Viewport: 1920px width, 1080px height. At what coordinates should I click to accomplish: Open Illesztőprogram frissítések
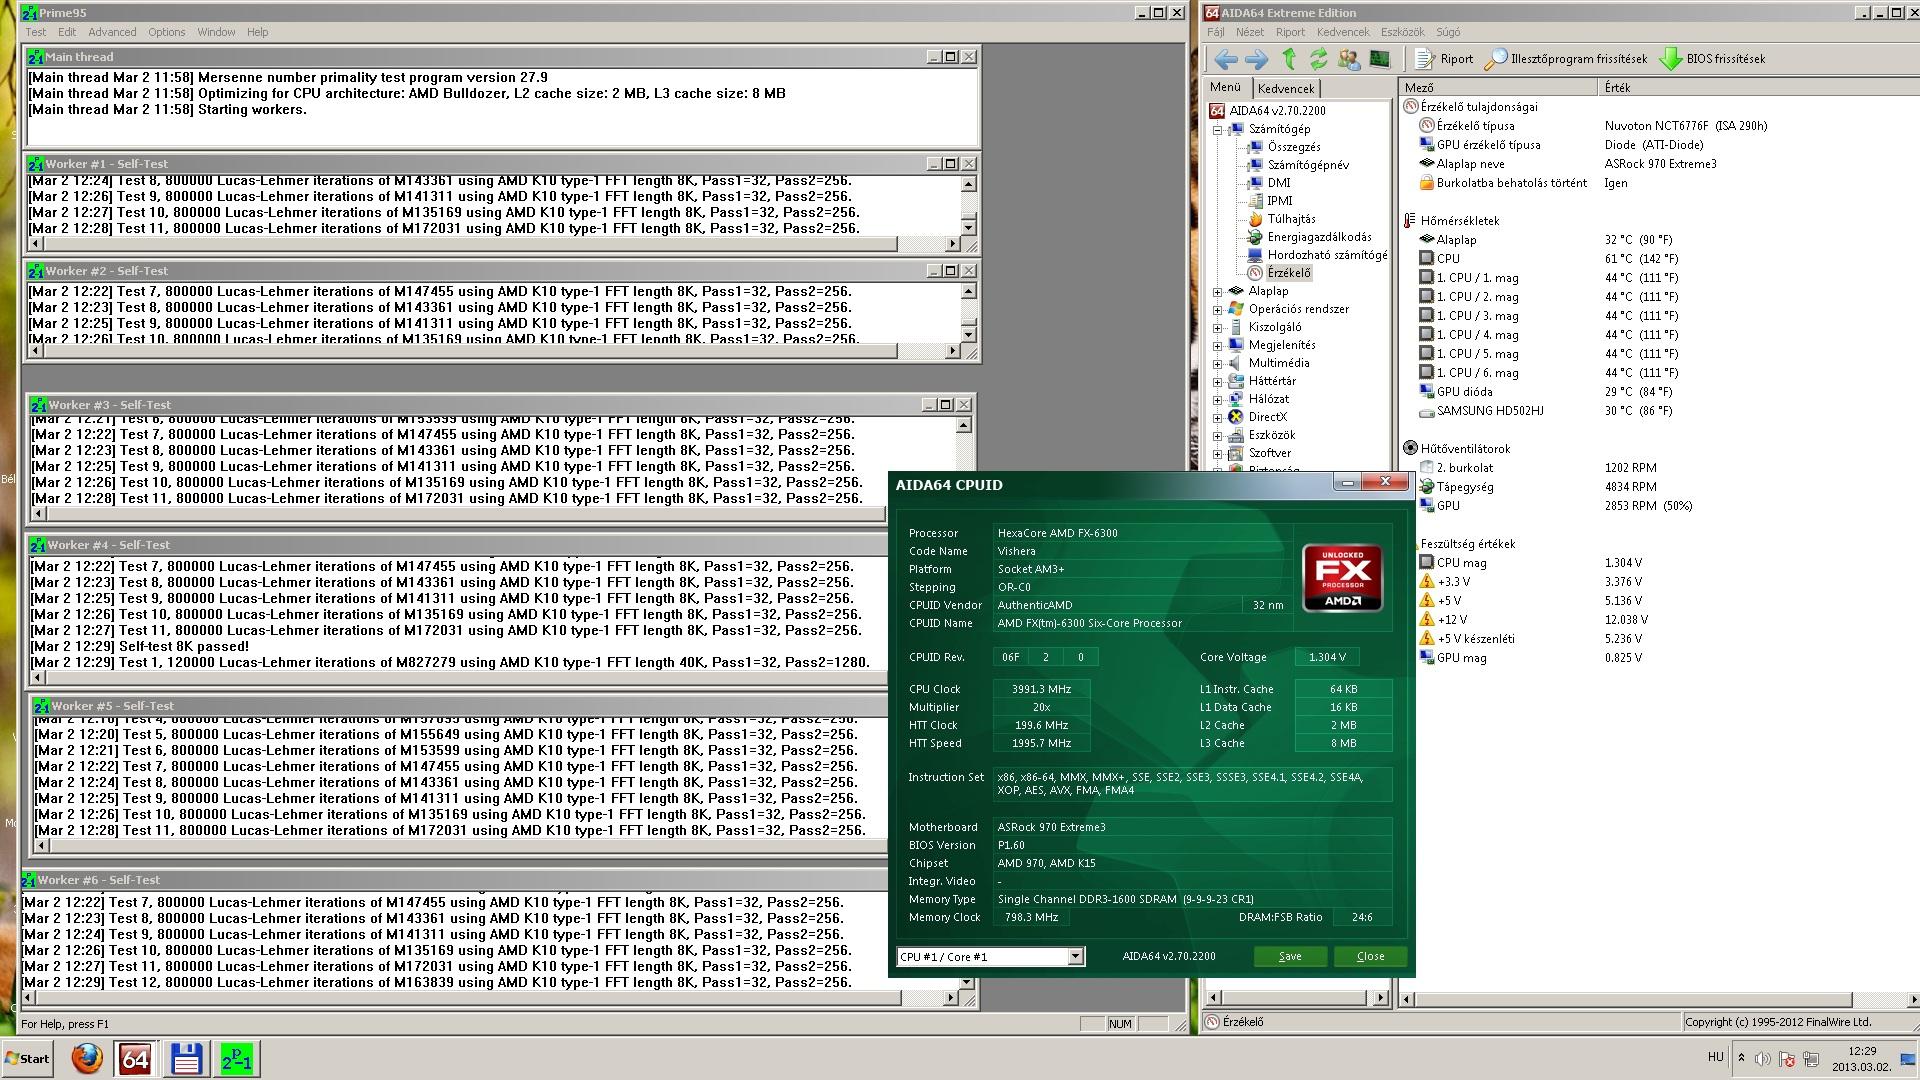(1566, 59)
